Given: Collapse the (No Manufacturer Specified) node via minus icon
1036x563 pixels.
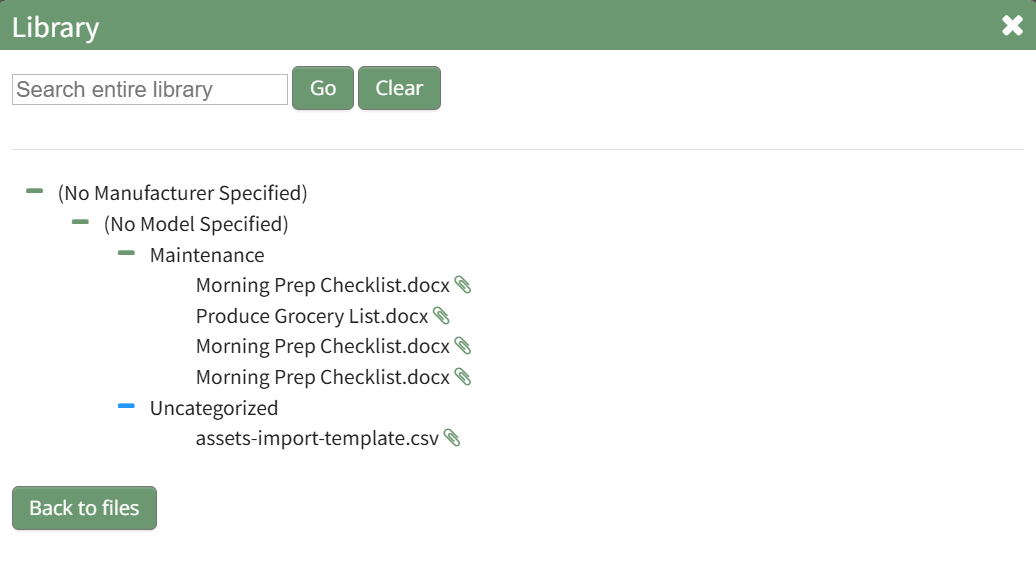Looking at the screenshot, I should 35,190.
